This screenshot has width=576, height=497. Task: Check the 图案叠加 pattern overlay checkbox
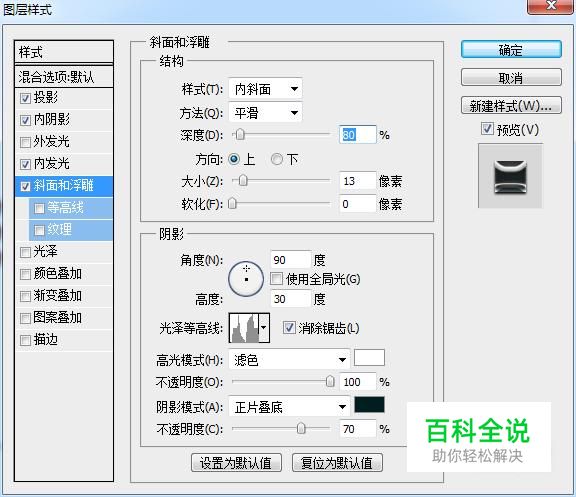(25, 318)
